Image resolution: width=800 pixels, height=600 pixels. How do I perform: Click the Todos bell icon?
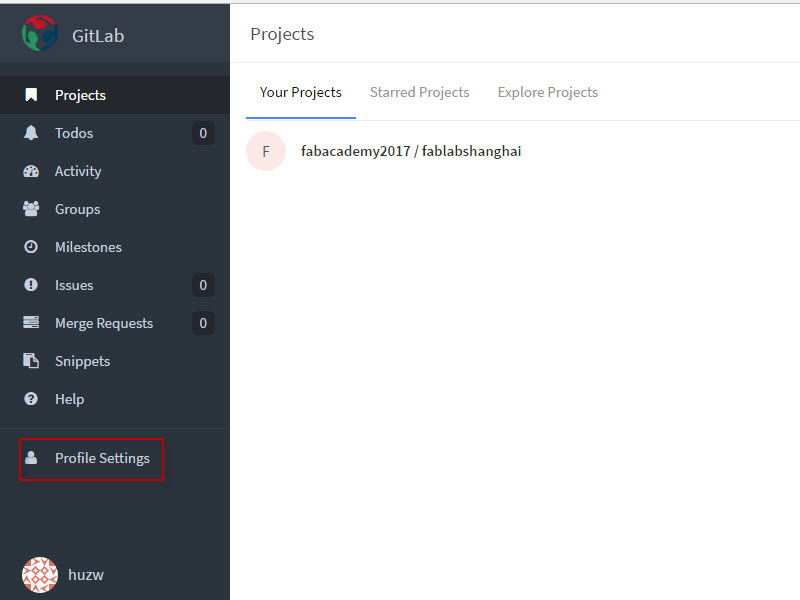pyautogui.click(x=31, y=133)
